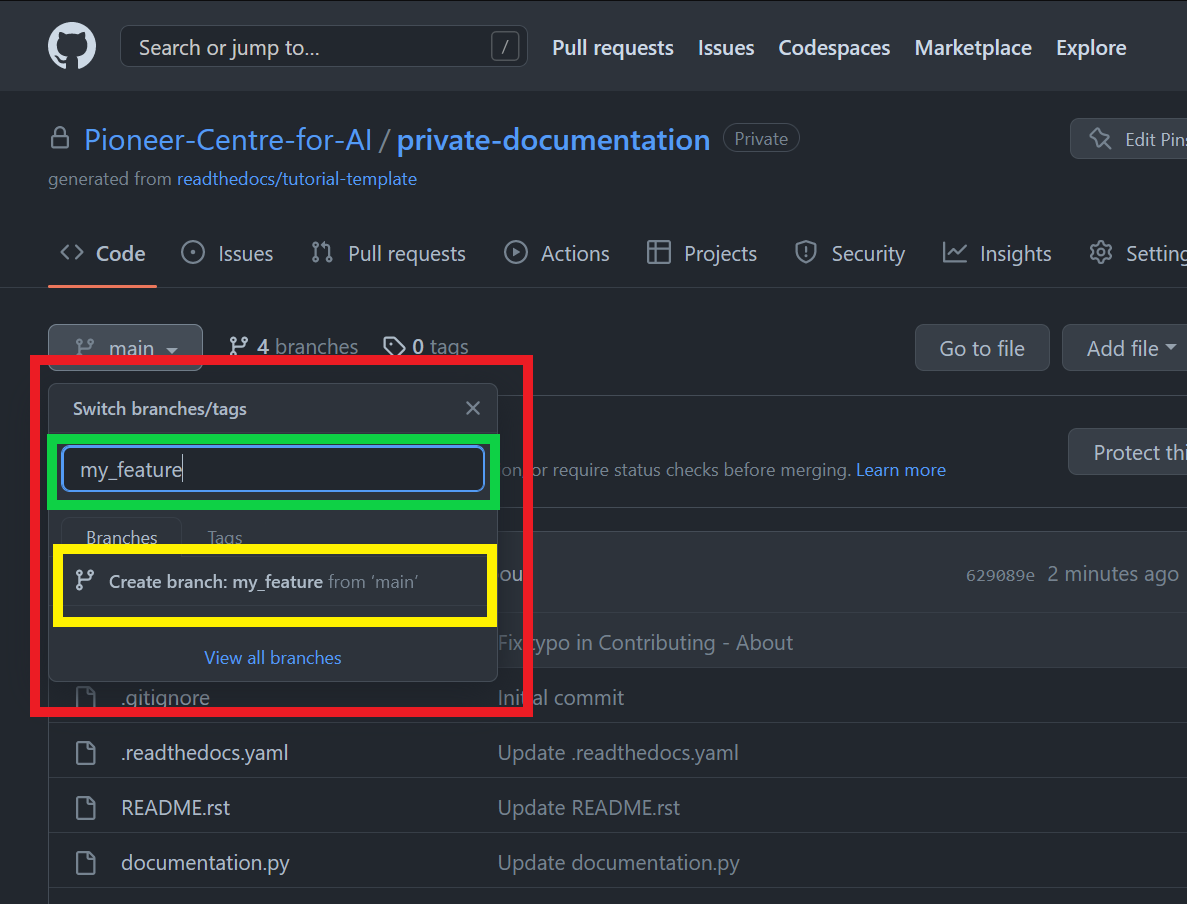Open the Settings tab
The image size is (1187, 904).
1138,253
